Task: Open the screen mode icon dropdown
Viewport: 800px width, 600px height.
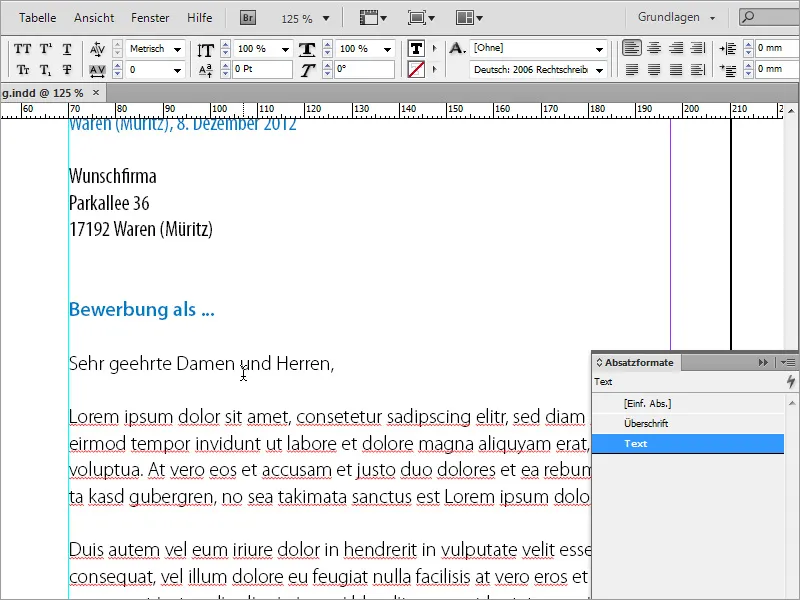Action: point(421,18)
